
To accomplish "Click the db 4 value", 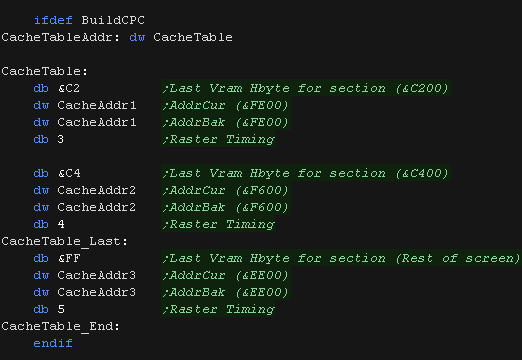I will tap(61, 224).
